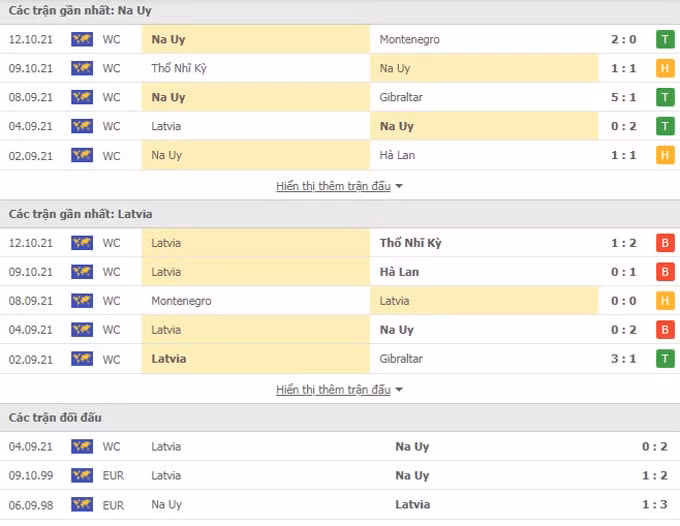Click the green T badge for Na Uy 5:1 Gibraltar
The width and height of the screenshot is (680, 526).
[665, 97]
